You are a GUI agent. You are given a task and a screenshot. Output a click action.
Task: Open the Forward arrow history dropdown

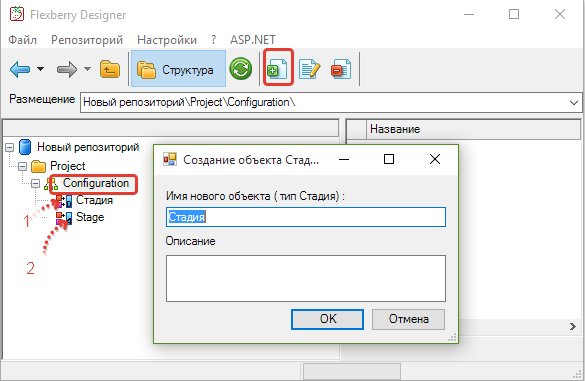(x=87, y=69)
